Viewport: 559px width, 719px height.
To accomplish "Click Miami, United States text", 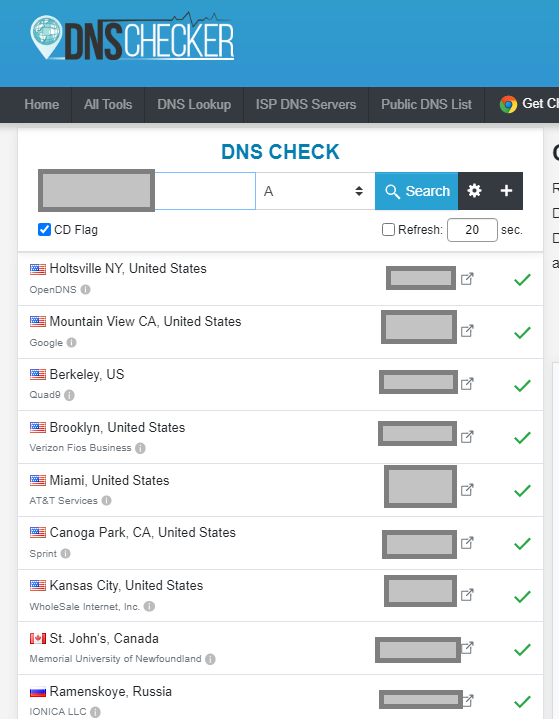I will [109, 480].
